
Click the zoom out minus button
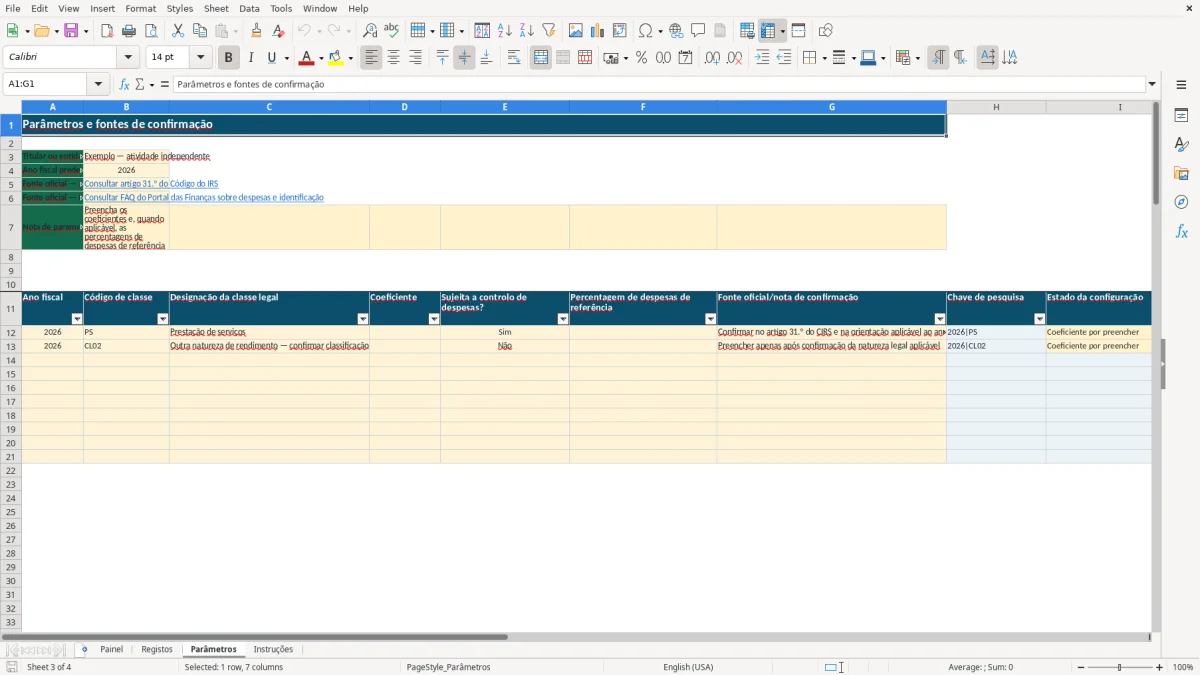(1081, 667)
